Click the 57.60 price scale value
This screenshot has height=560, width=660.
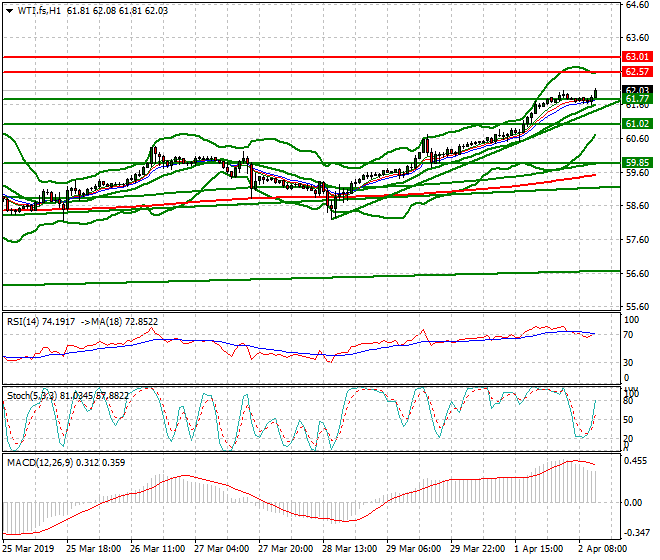pos(637,240)
